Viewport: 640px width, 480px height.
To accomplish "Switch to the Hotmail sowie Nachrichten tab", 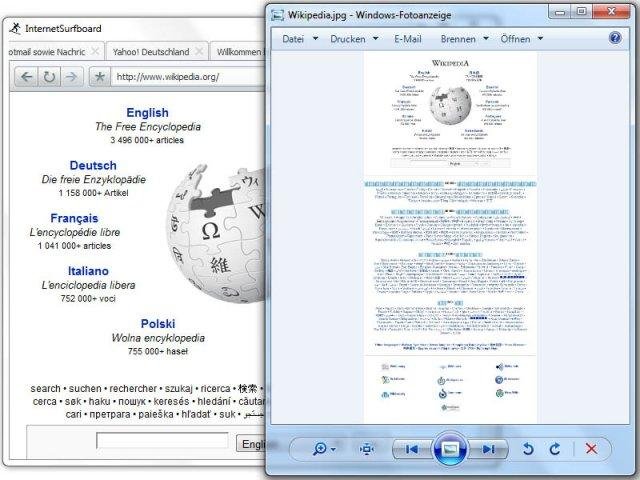I will (47, 52).
